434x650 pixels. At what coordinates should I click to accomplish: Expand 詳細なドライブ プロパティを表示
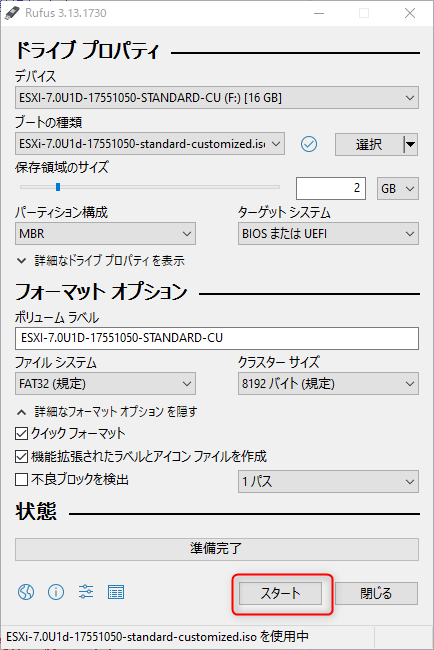tap(101, 261)
